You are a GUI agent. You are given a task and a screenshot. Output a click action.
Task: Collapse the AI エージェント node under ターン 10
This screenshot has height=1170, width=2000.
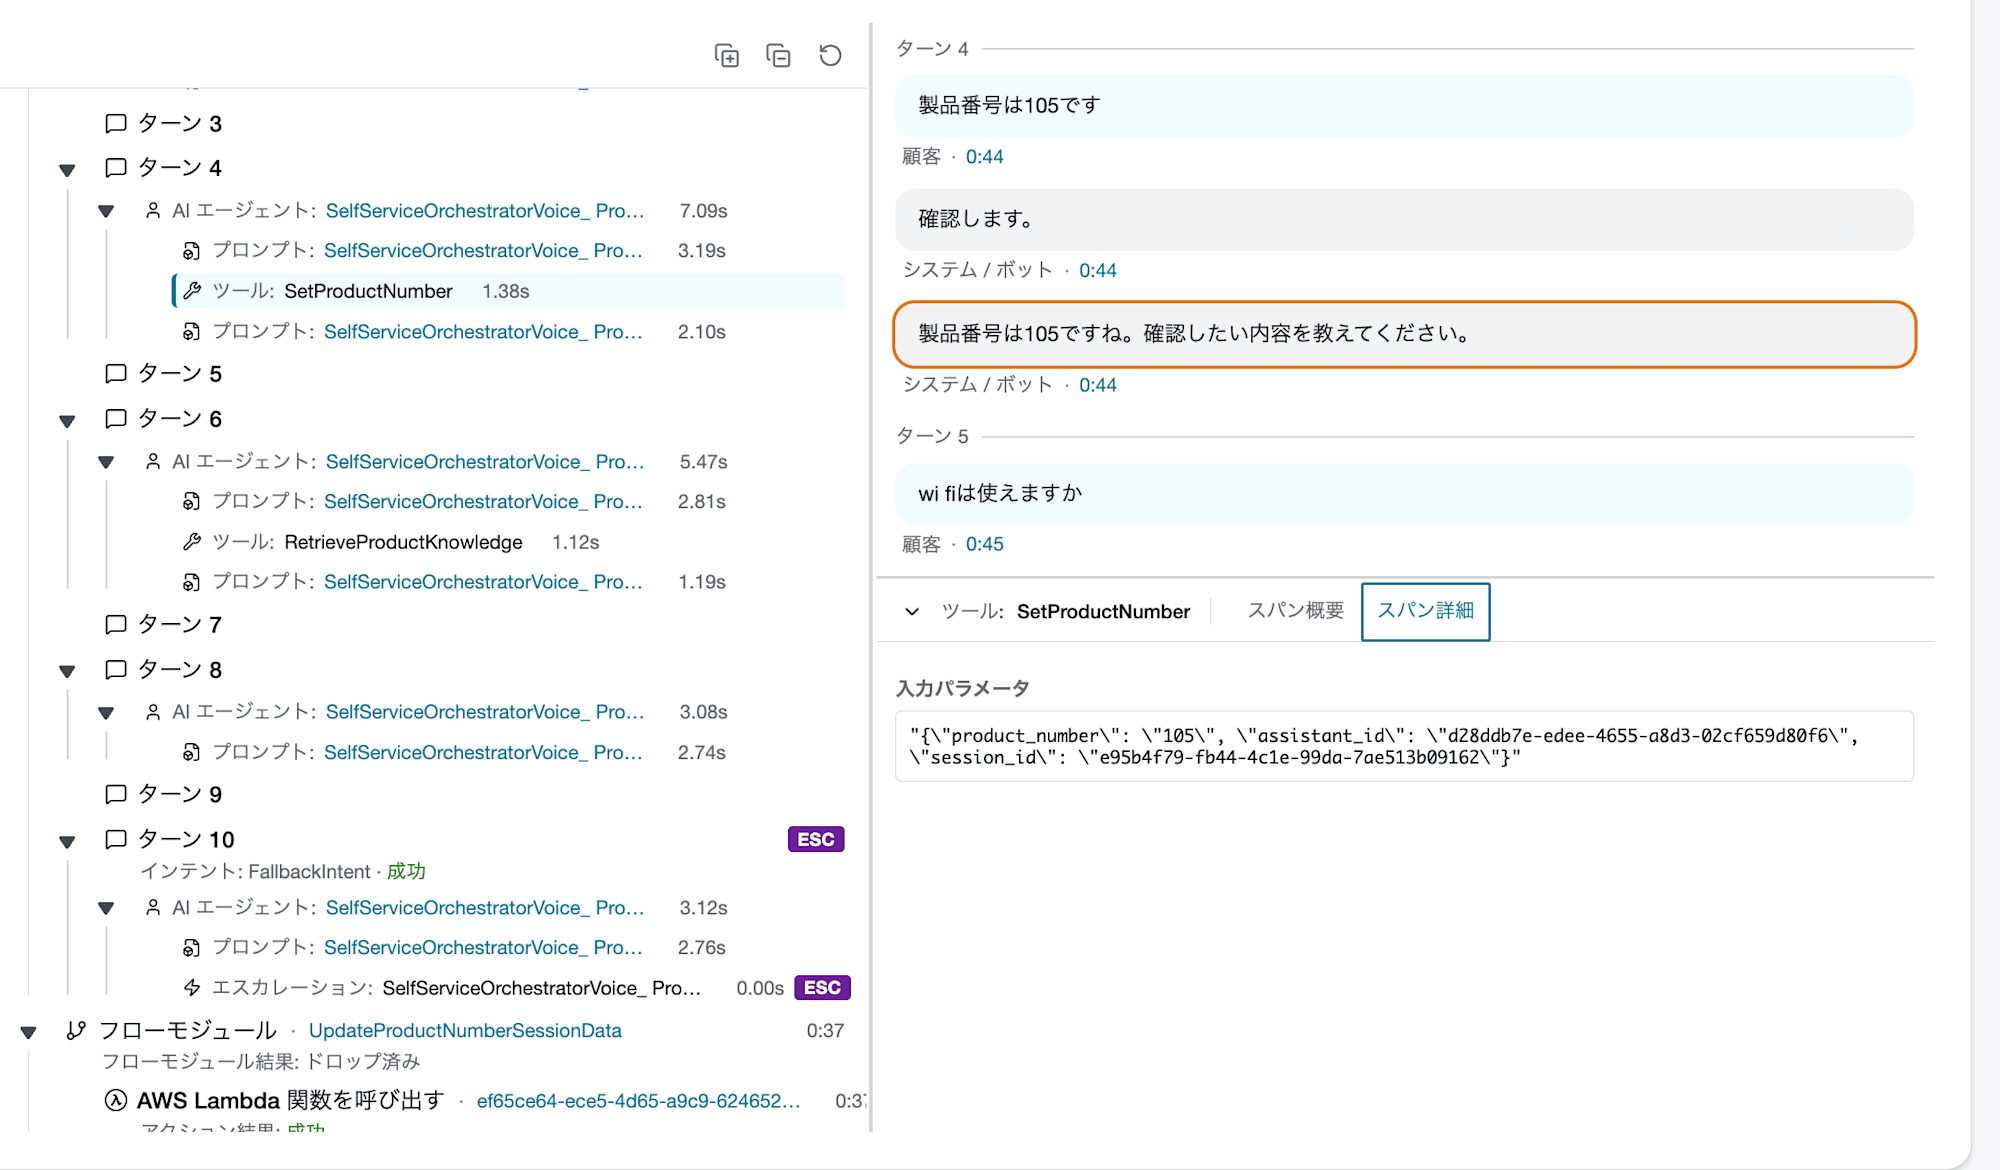(106, 908)
